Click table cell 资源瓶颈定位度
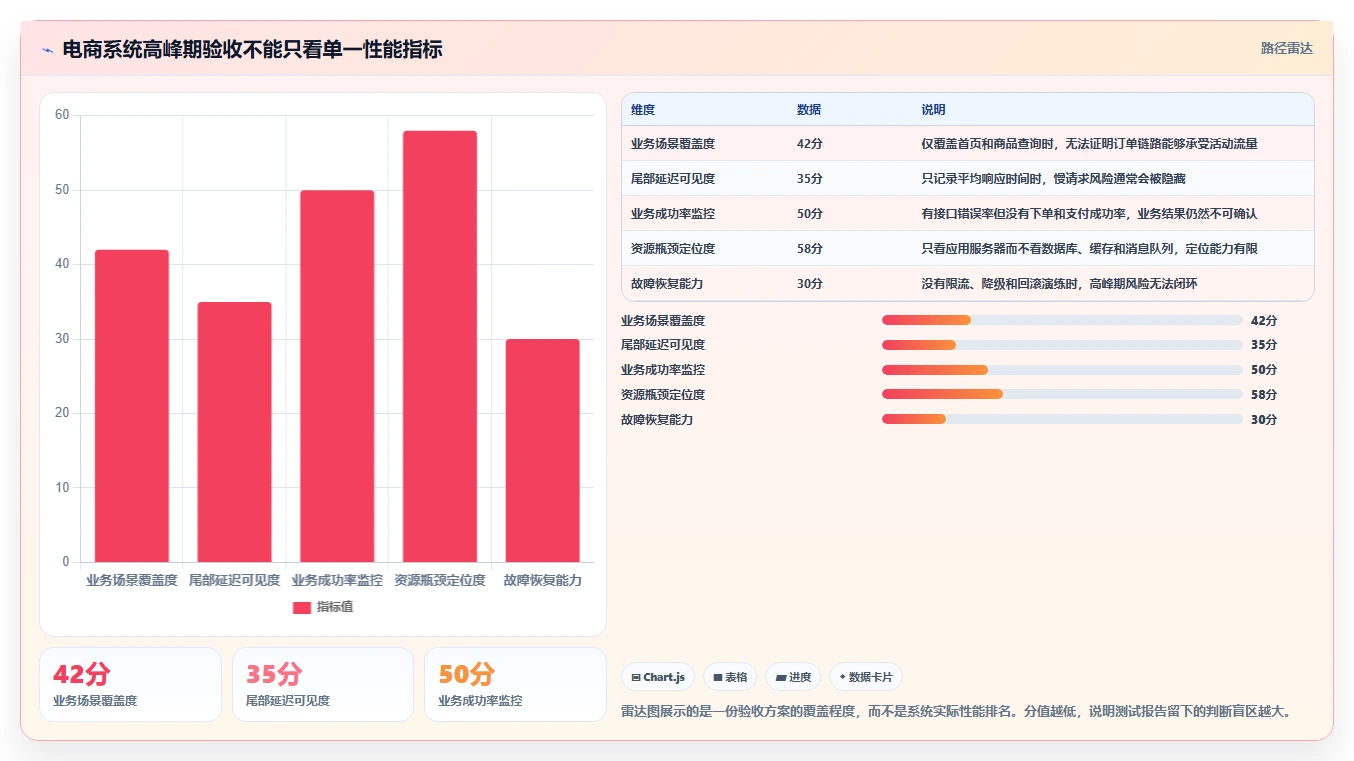 673,249
